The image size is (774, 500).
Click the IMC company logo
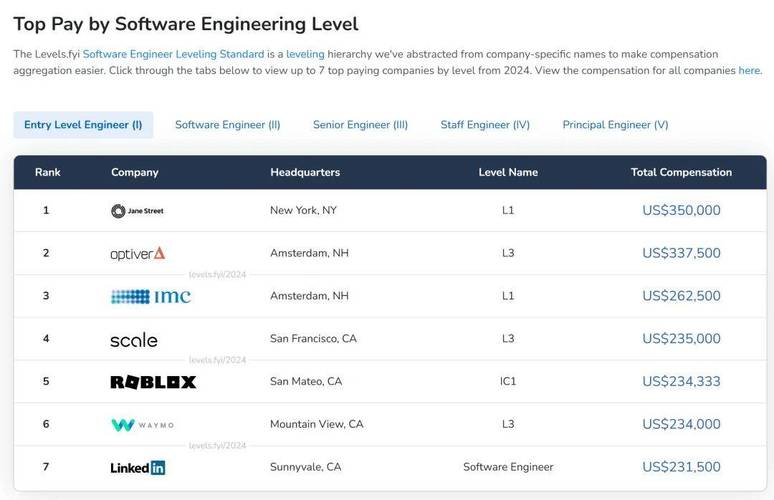point(151,296)
